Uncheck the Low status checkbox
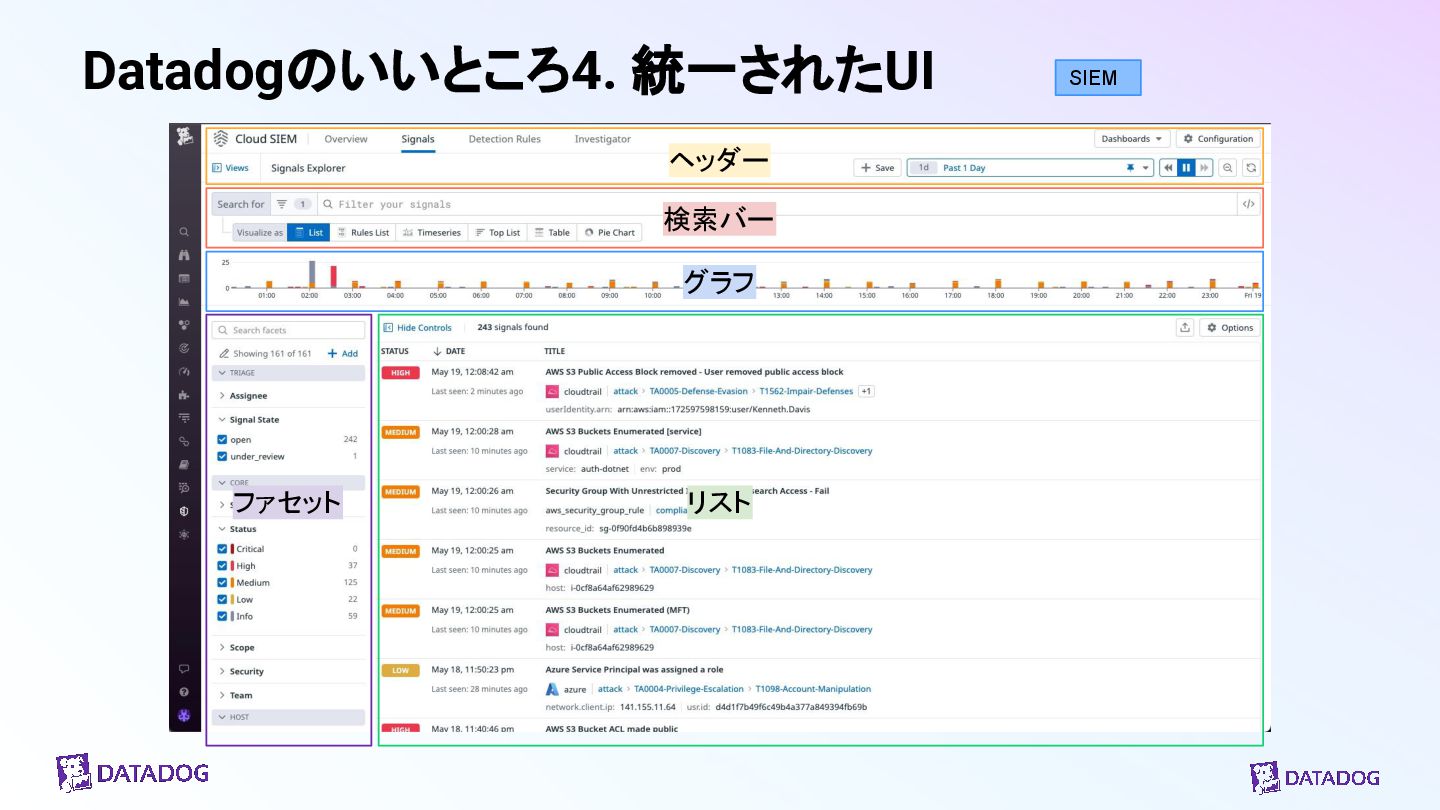 222,600
